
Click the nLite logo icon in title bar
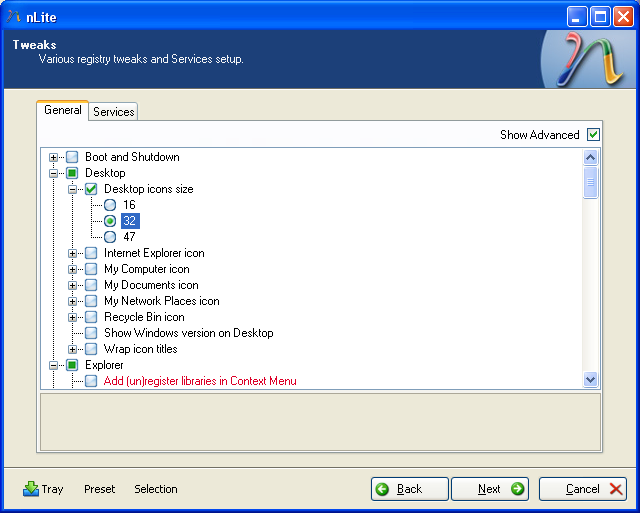13,17
